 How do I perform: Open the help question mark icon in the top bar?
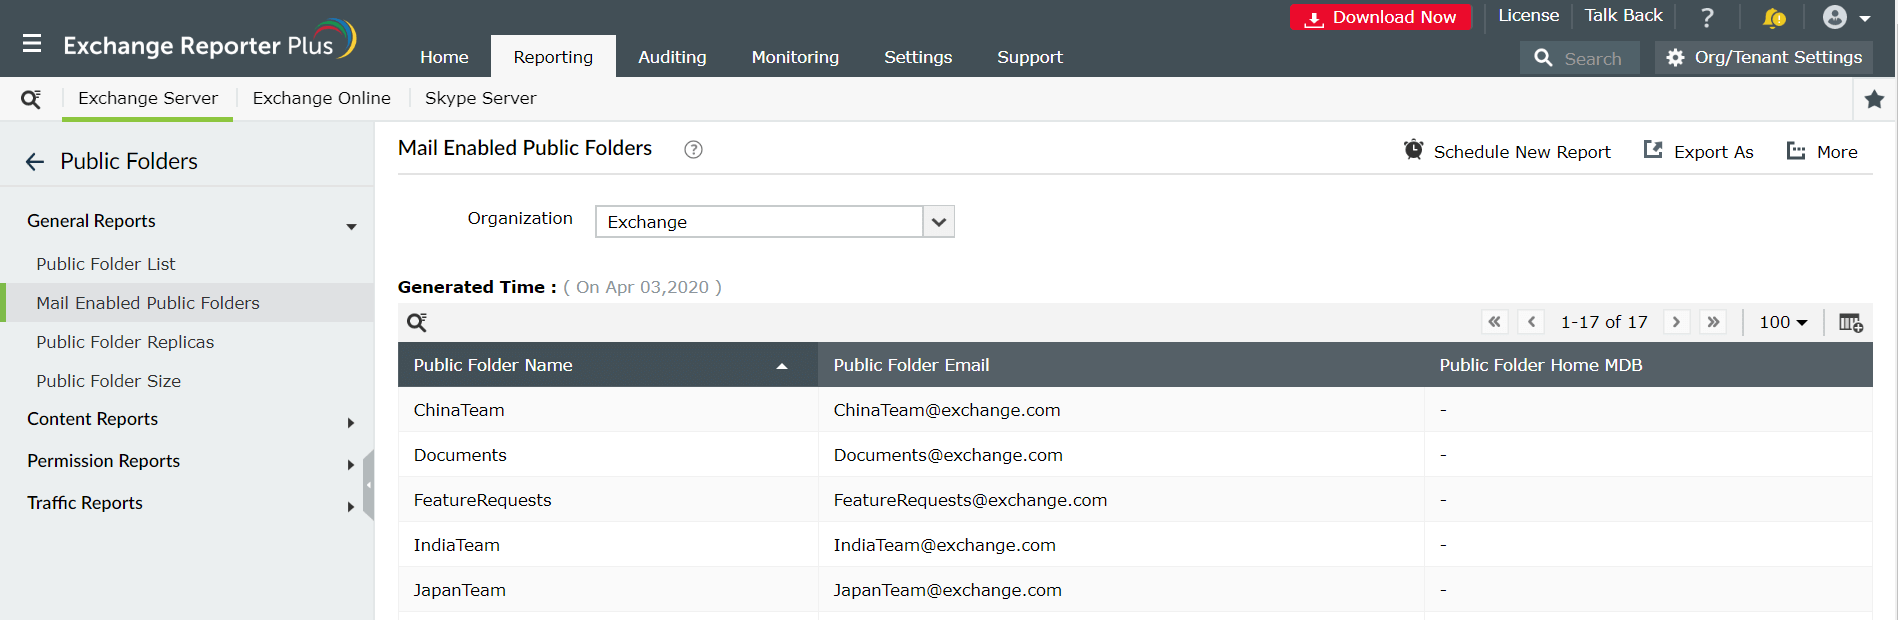[1707, 17]
